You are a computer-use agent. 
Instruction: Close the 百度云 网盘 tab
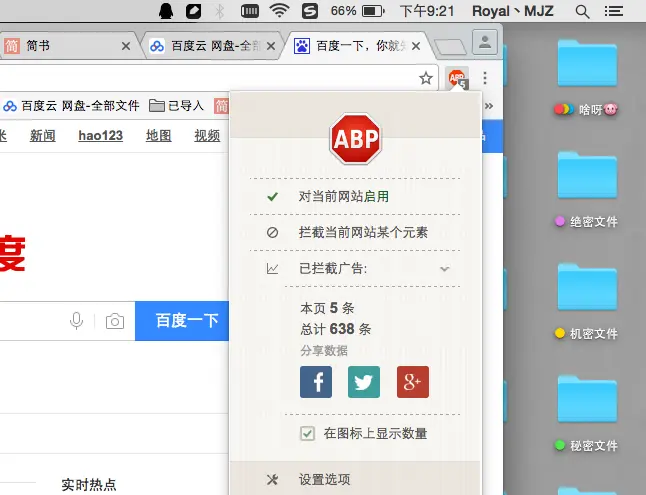[271, 46]
